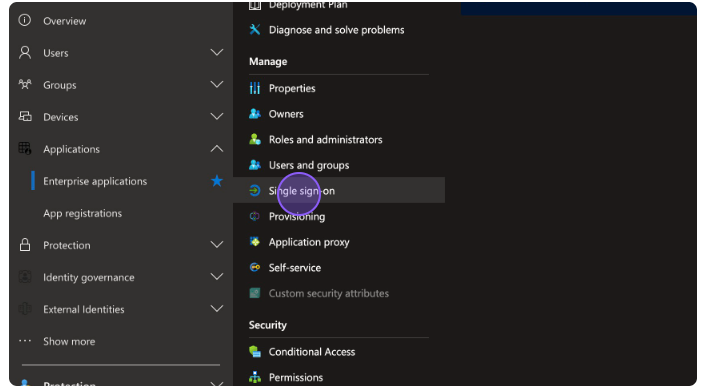Select Enterprise applications in sidebar
Viewport: 707px width, 392px height.
[95, 181]
